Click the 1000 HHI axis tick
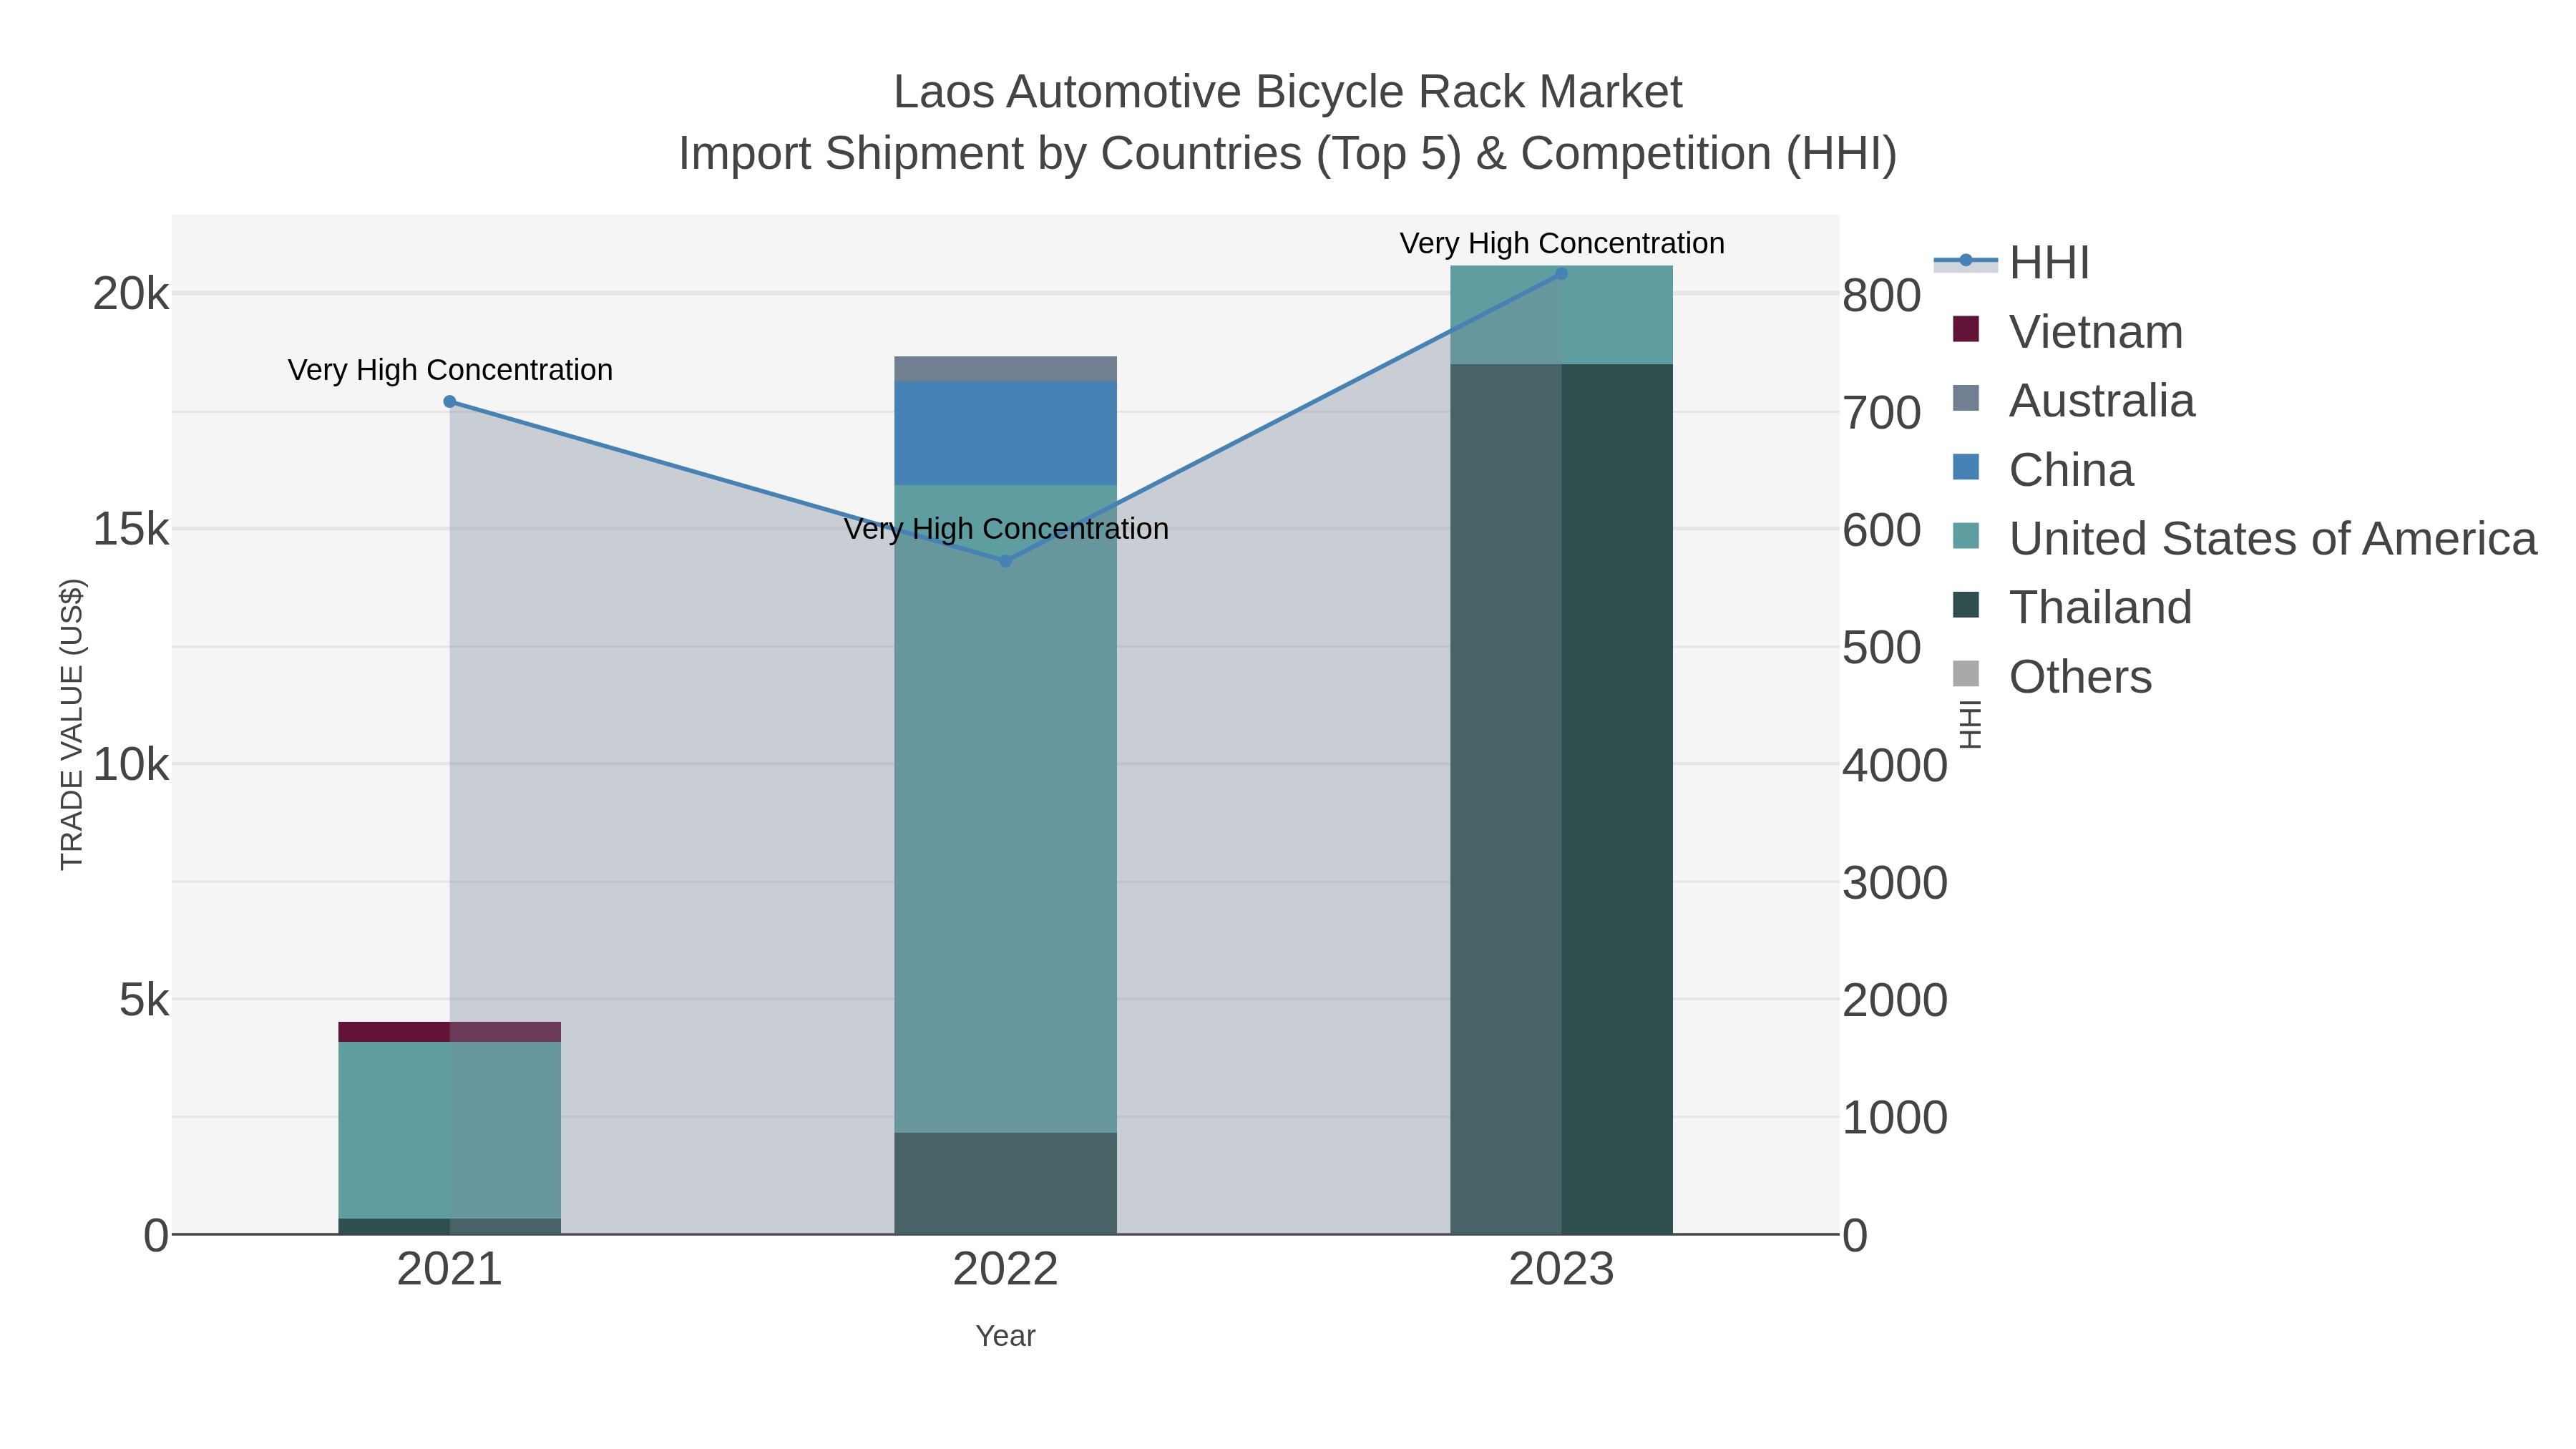Image resolution: width=2576 pixels, height=1449 pixels. click(x=1895, y=1118)
